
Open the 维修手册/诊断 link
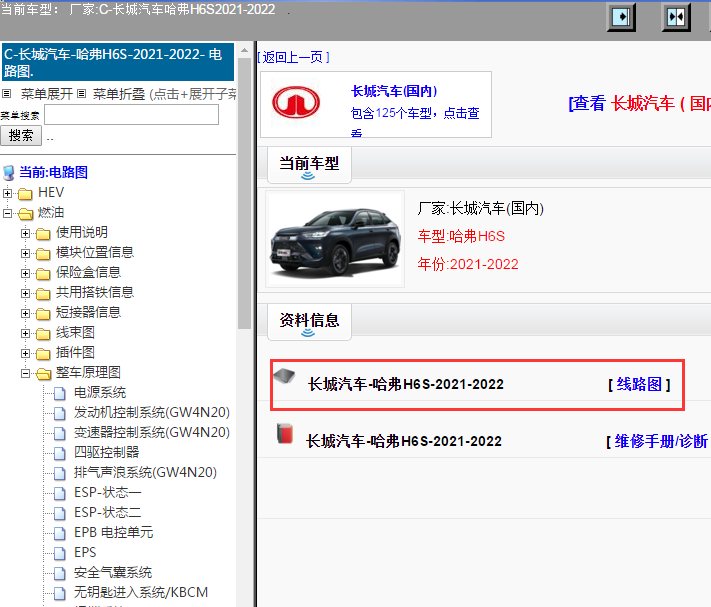coord(661,441)
